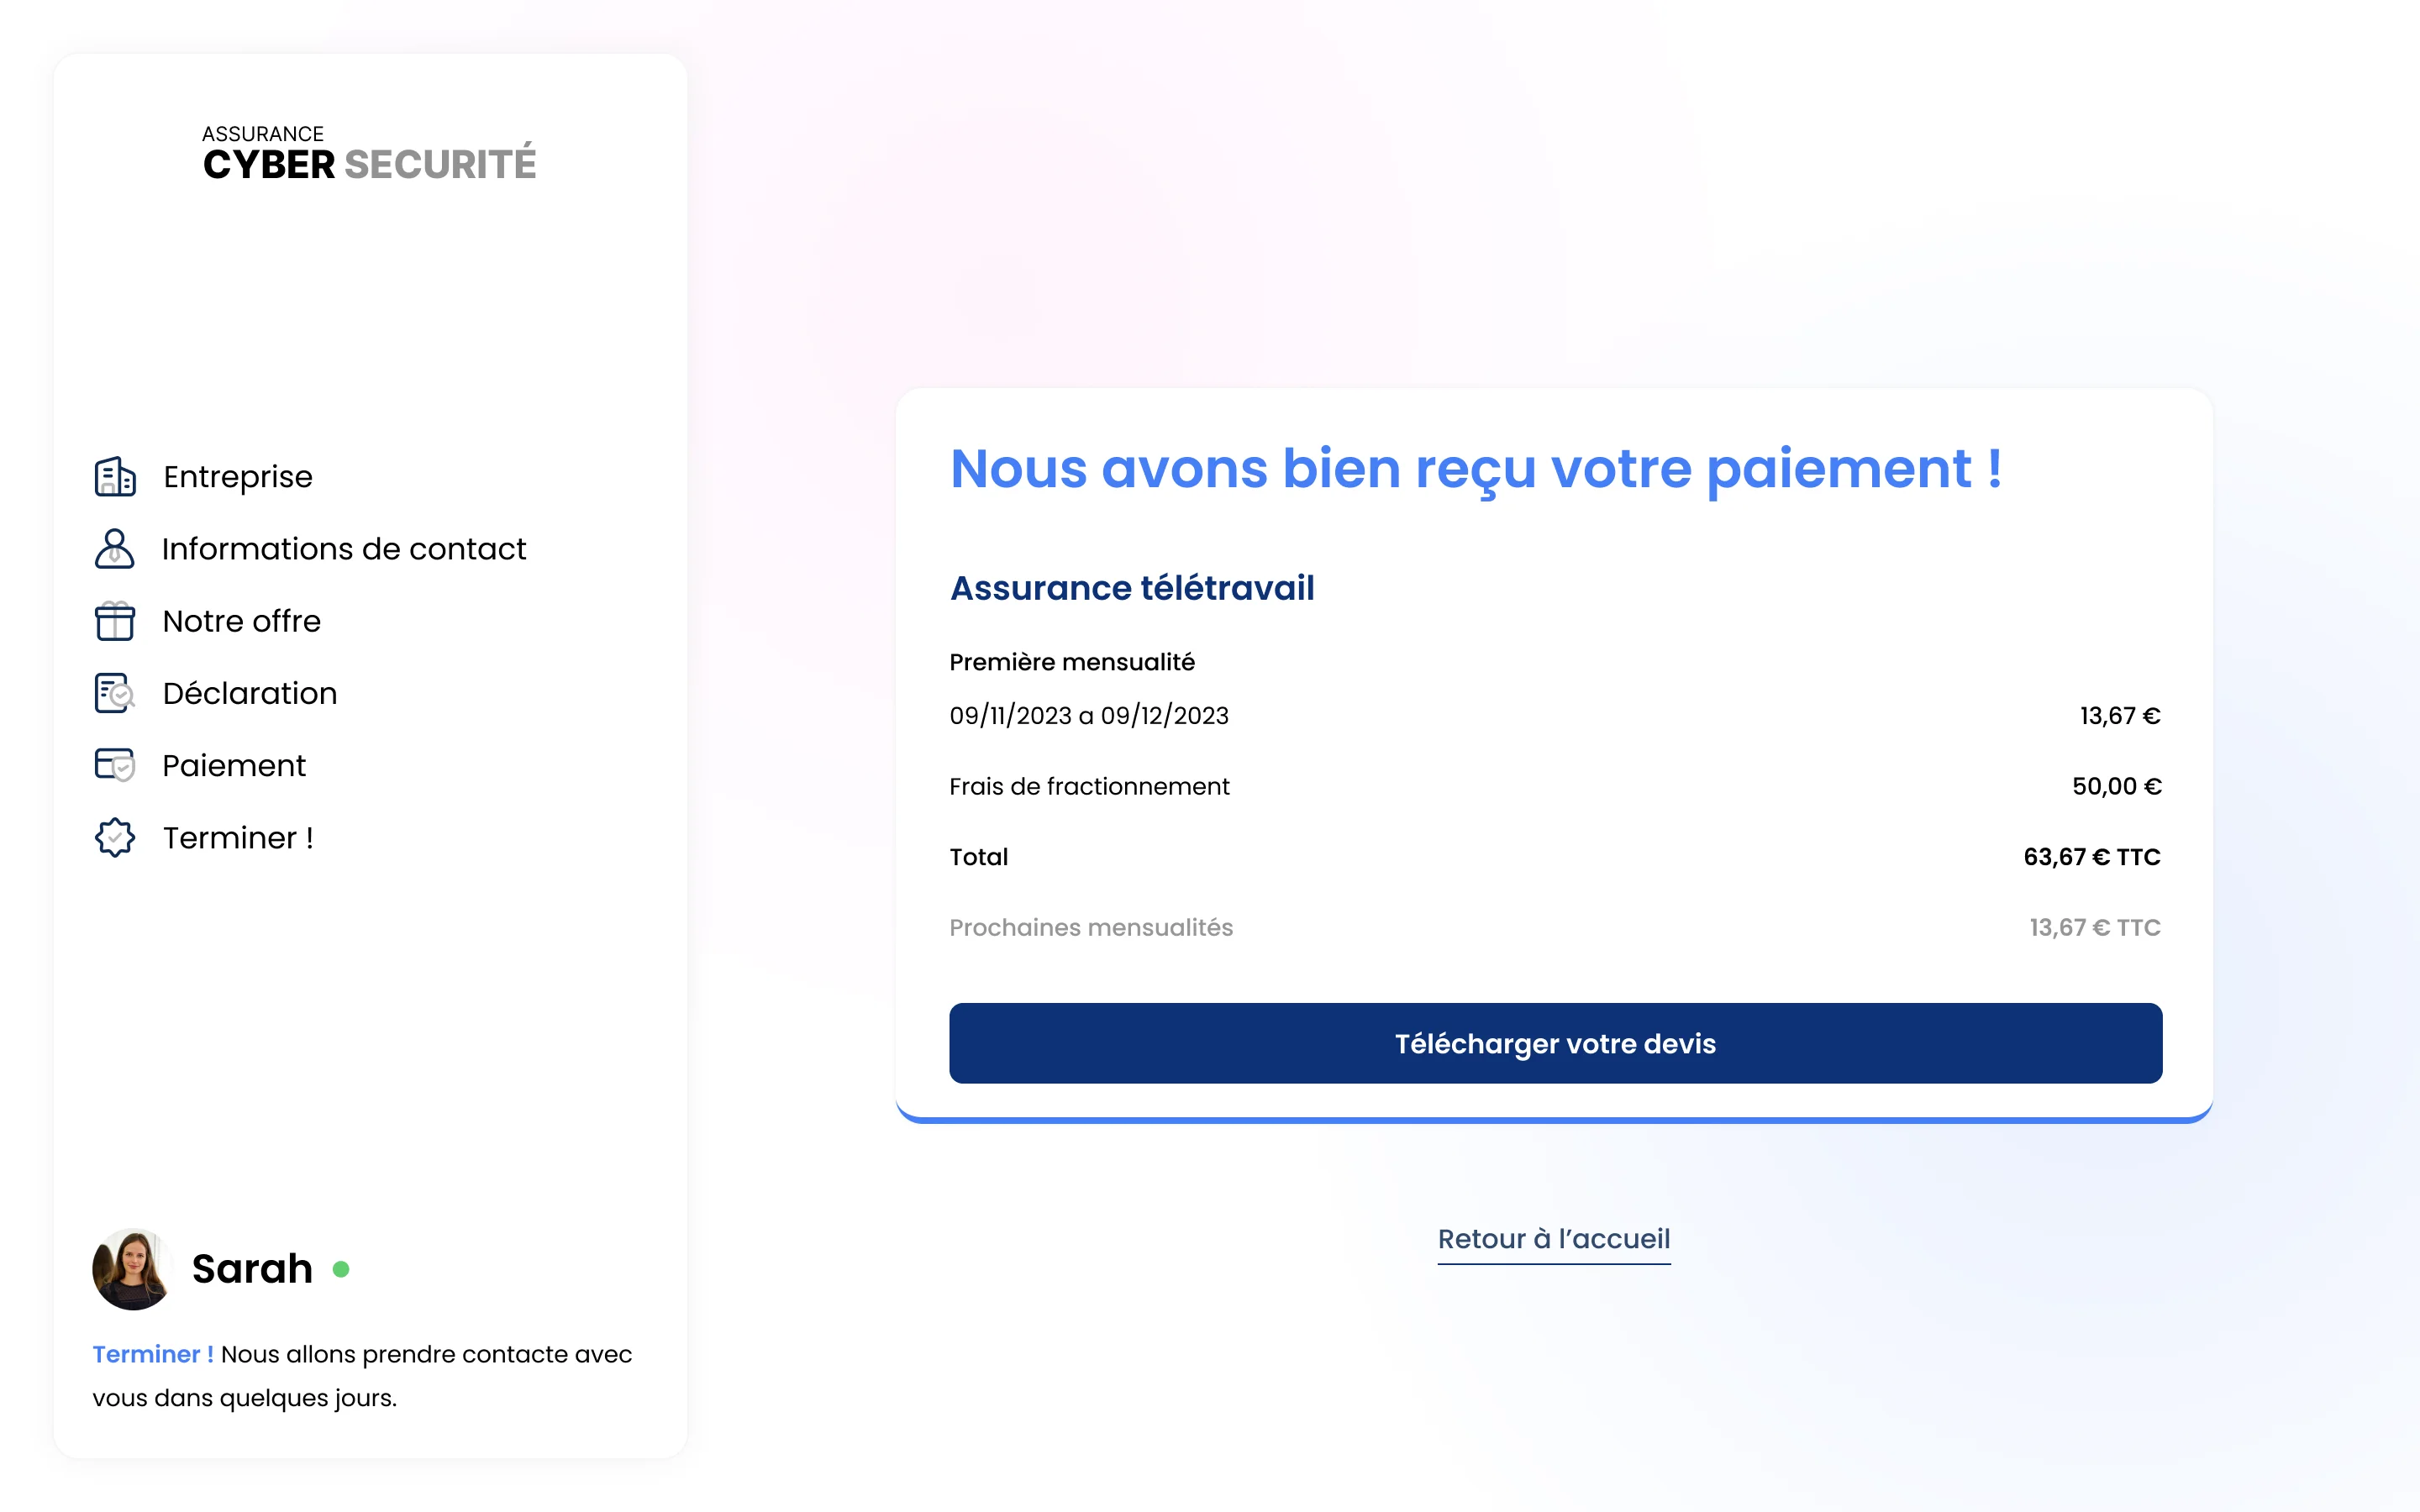Click the Paiement card shield icon
Viewport: 2420px width, 1512px height.
coord(115,765)
